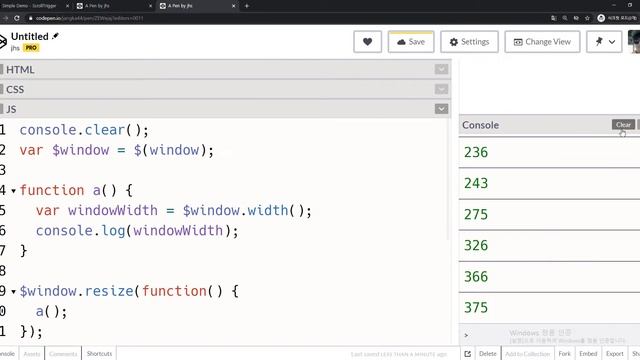Click the user avatar at top right
Image resolution: width=640 pixels, height=360 pixels.
[634, 42]
